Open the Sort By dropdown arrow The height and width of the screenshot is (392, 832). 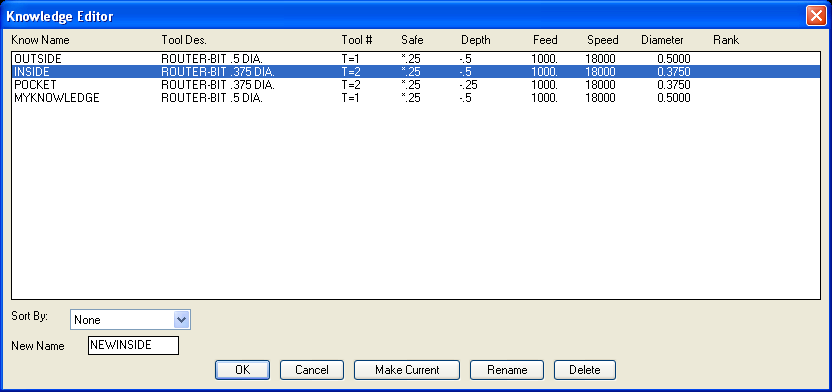point(181,320)
